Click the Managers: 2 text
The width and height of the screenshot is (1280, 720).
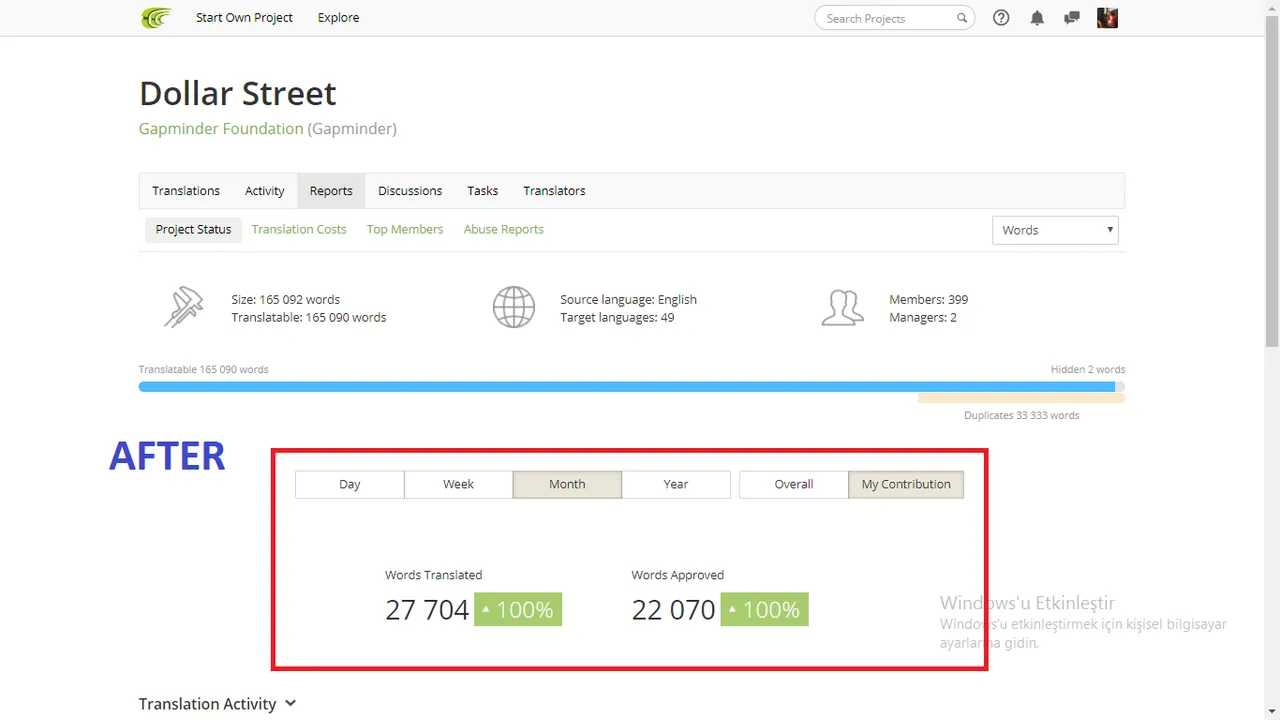[923, 318]
